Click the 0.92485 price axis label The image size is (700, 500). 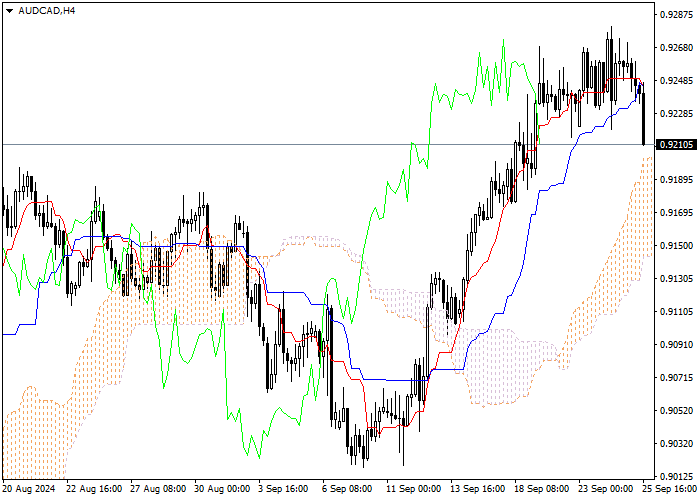click(x=677, y=81)
